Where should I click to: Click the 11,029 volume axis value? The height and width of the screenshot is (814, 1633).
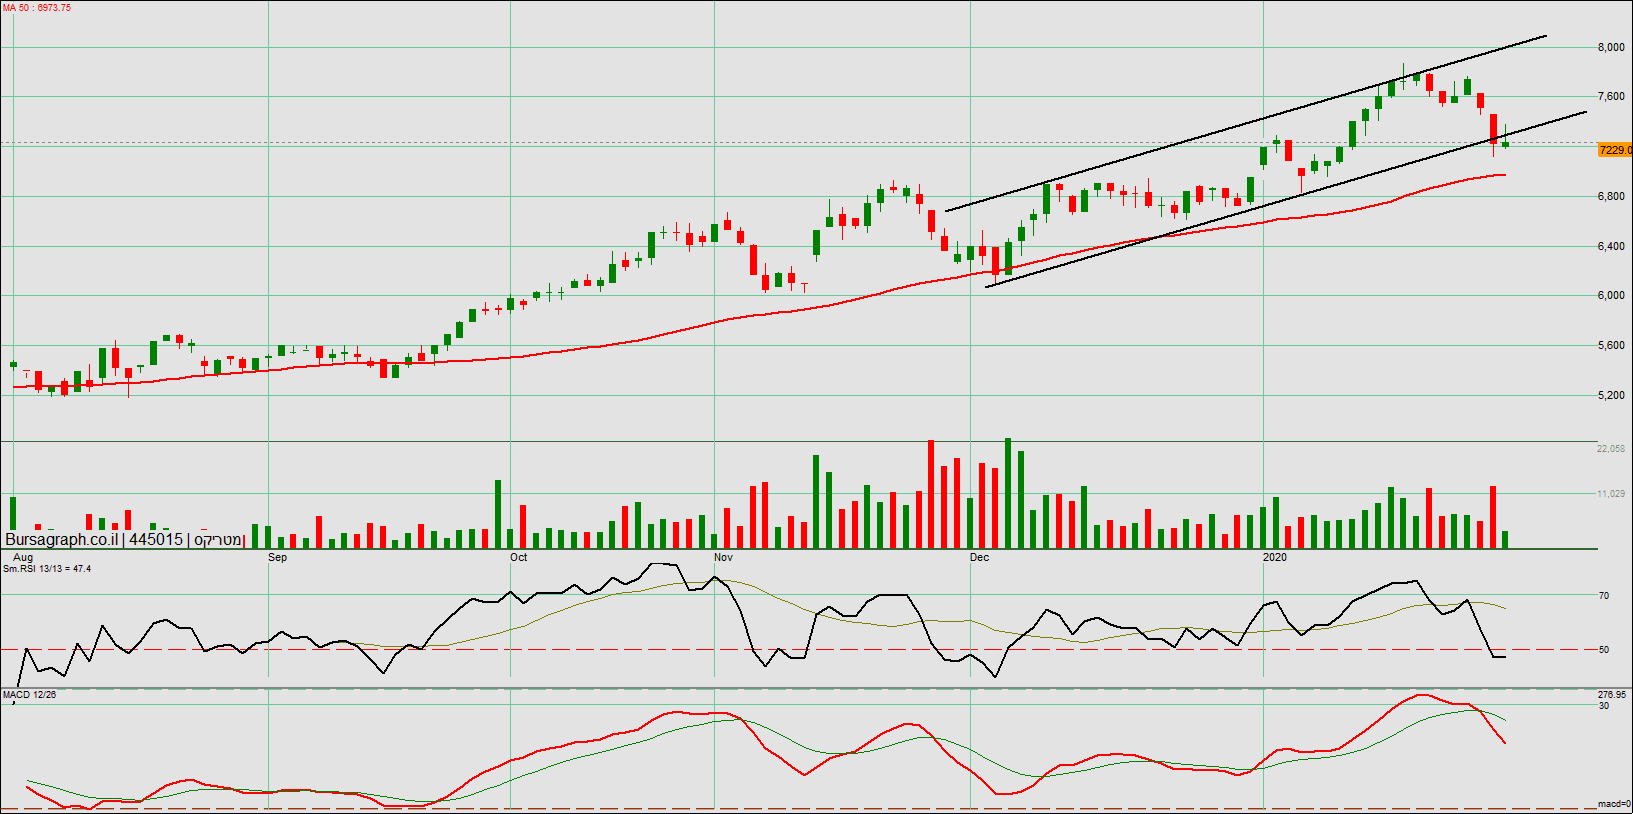click(1611, 494)
